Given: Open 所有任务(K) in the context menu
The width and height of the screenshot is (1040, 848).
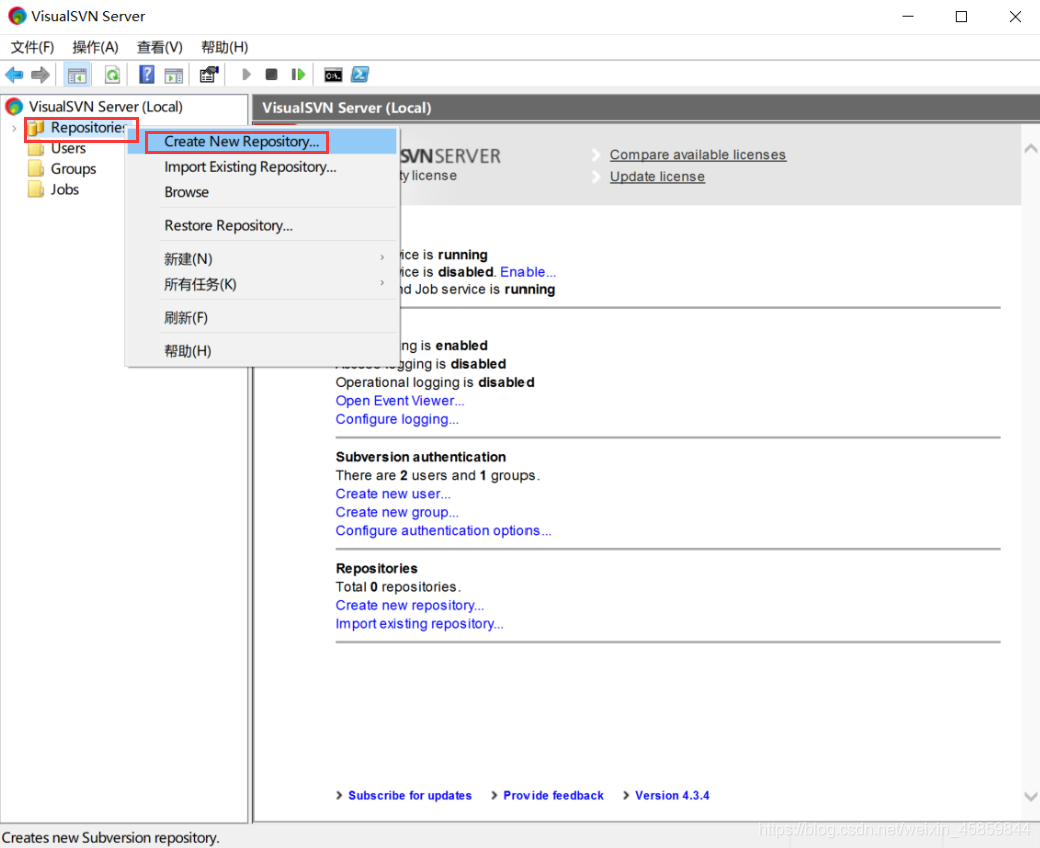Looking at the screenshot, I should (x=263, y=284).
